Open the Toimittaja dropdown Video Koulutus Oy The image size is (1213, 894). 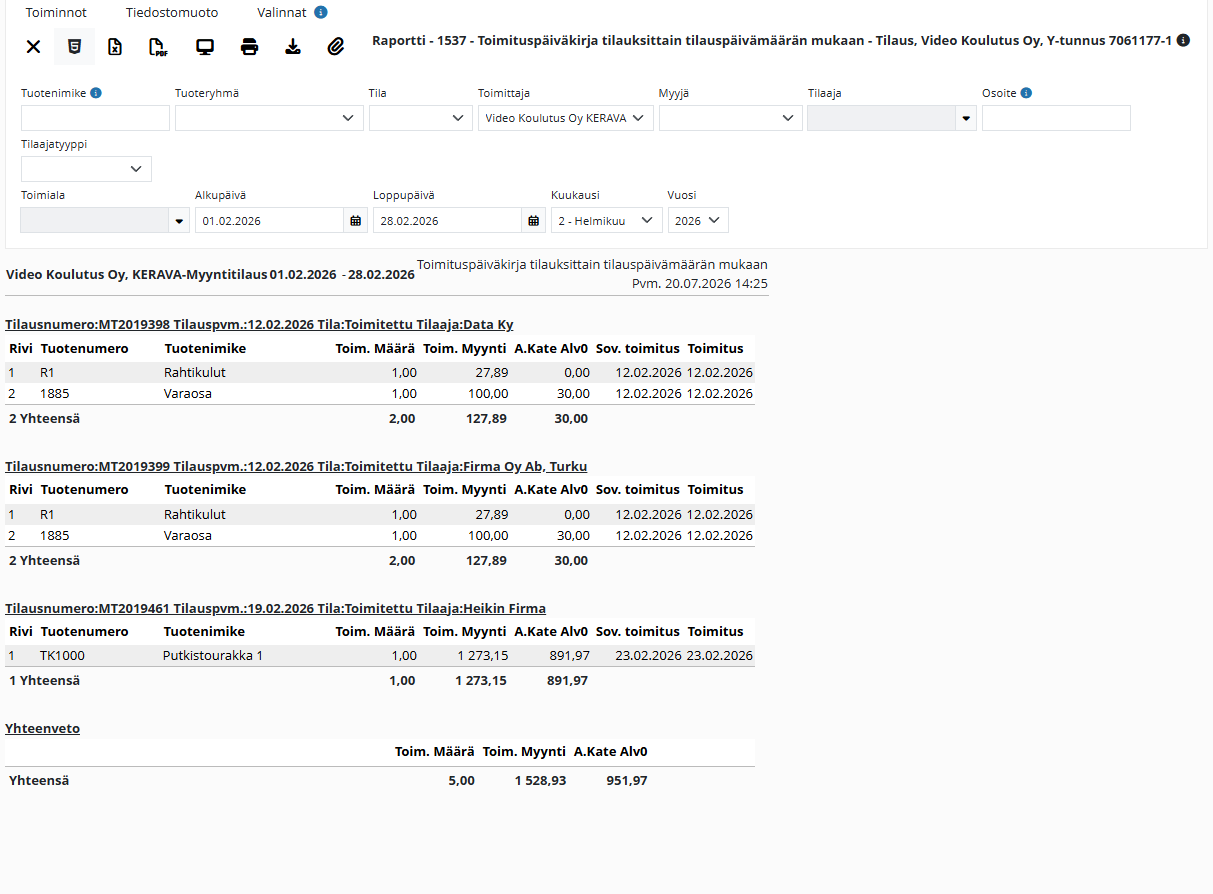click(x=566, y=118)
